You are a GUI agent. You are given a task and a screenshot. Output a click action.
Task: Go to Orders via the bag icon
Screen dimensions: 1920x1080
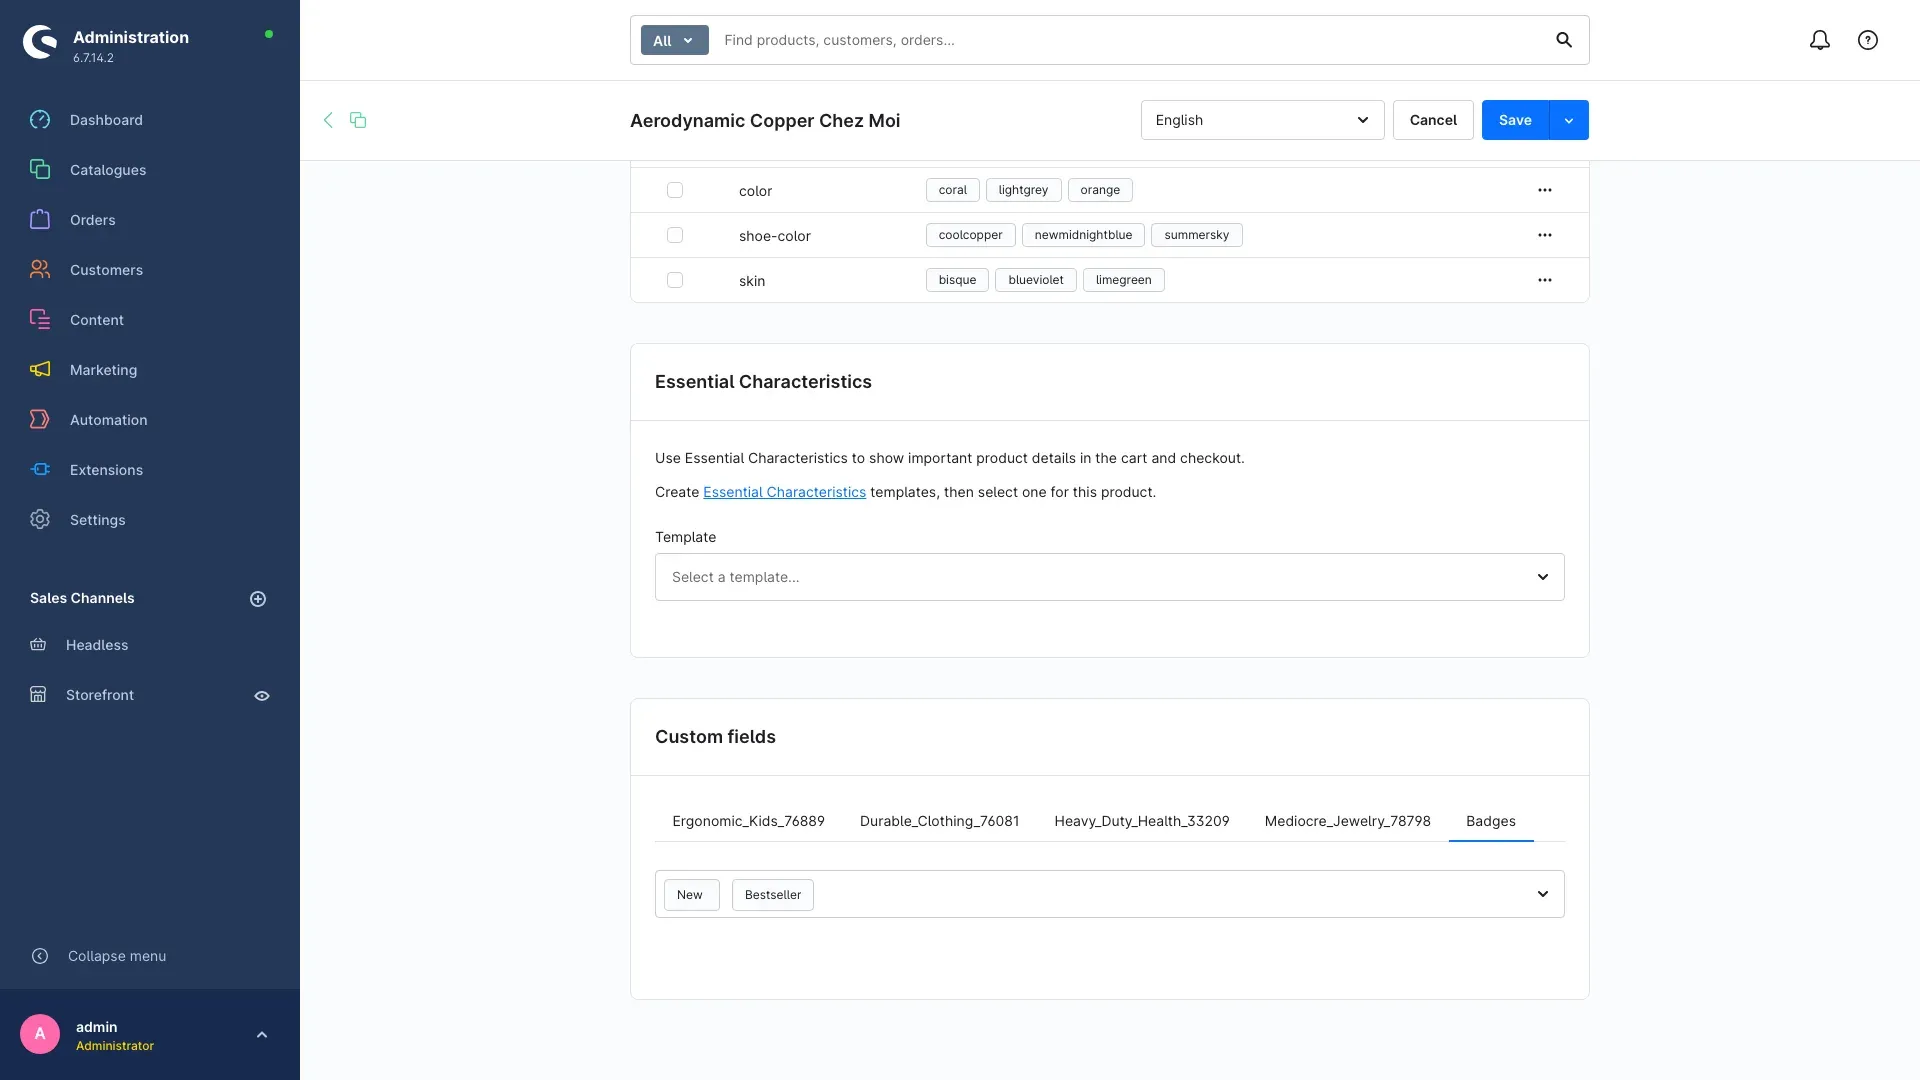[40, 220]
